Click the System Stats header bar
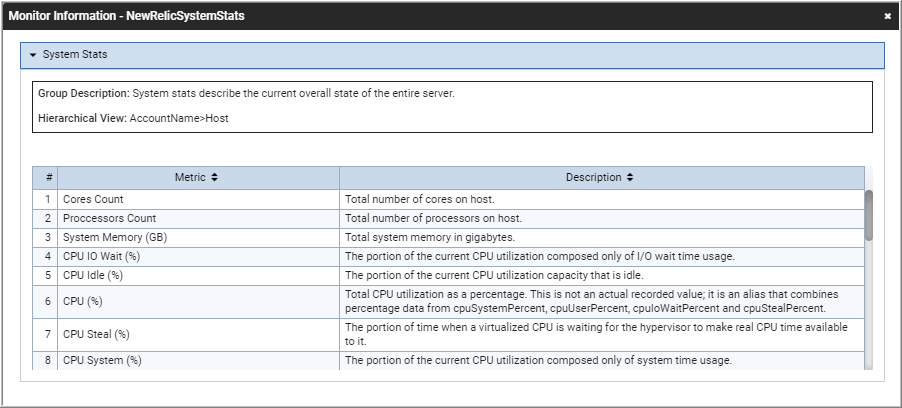The width and height of the screenshot is (902, 408). tap(452, 55)
